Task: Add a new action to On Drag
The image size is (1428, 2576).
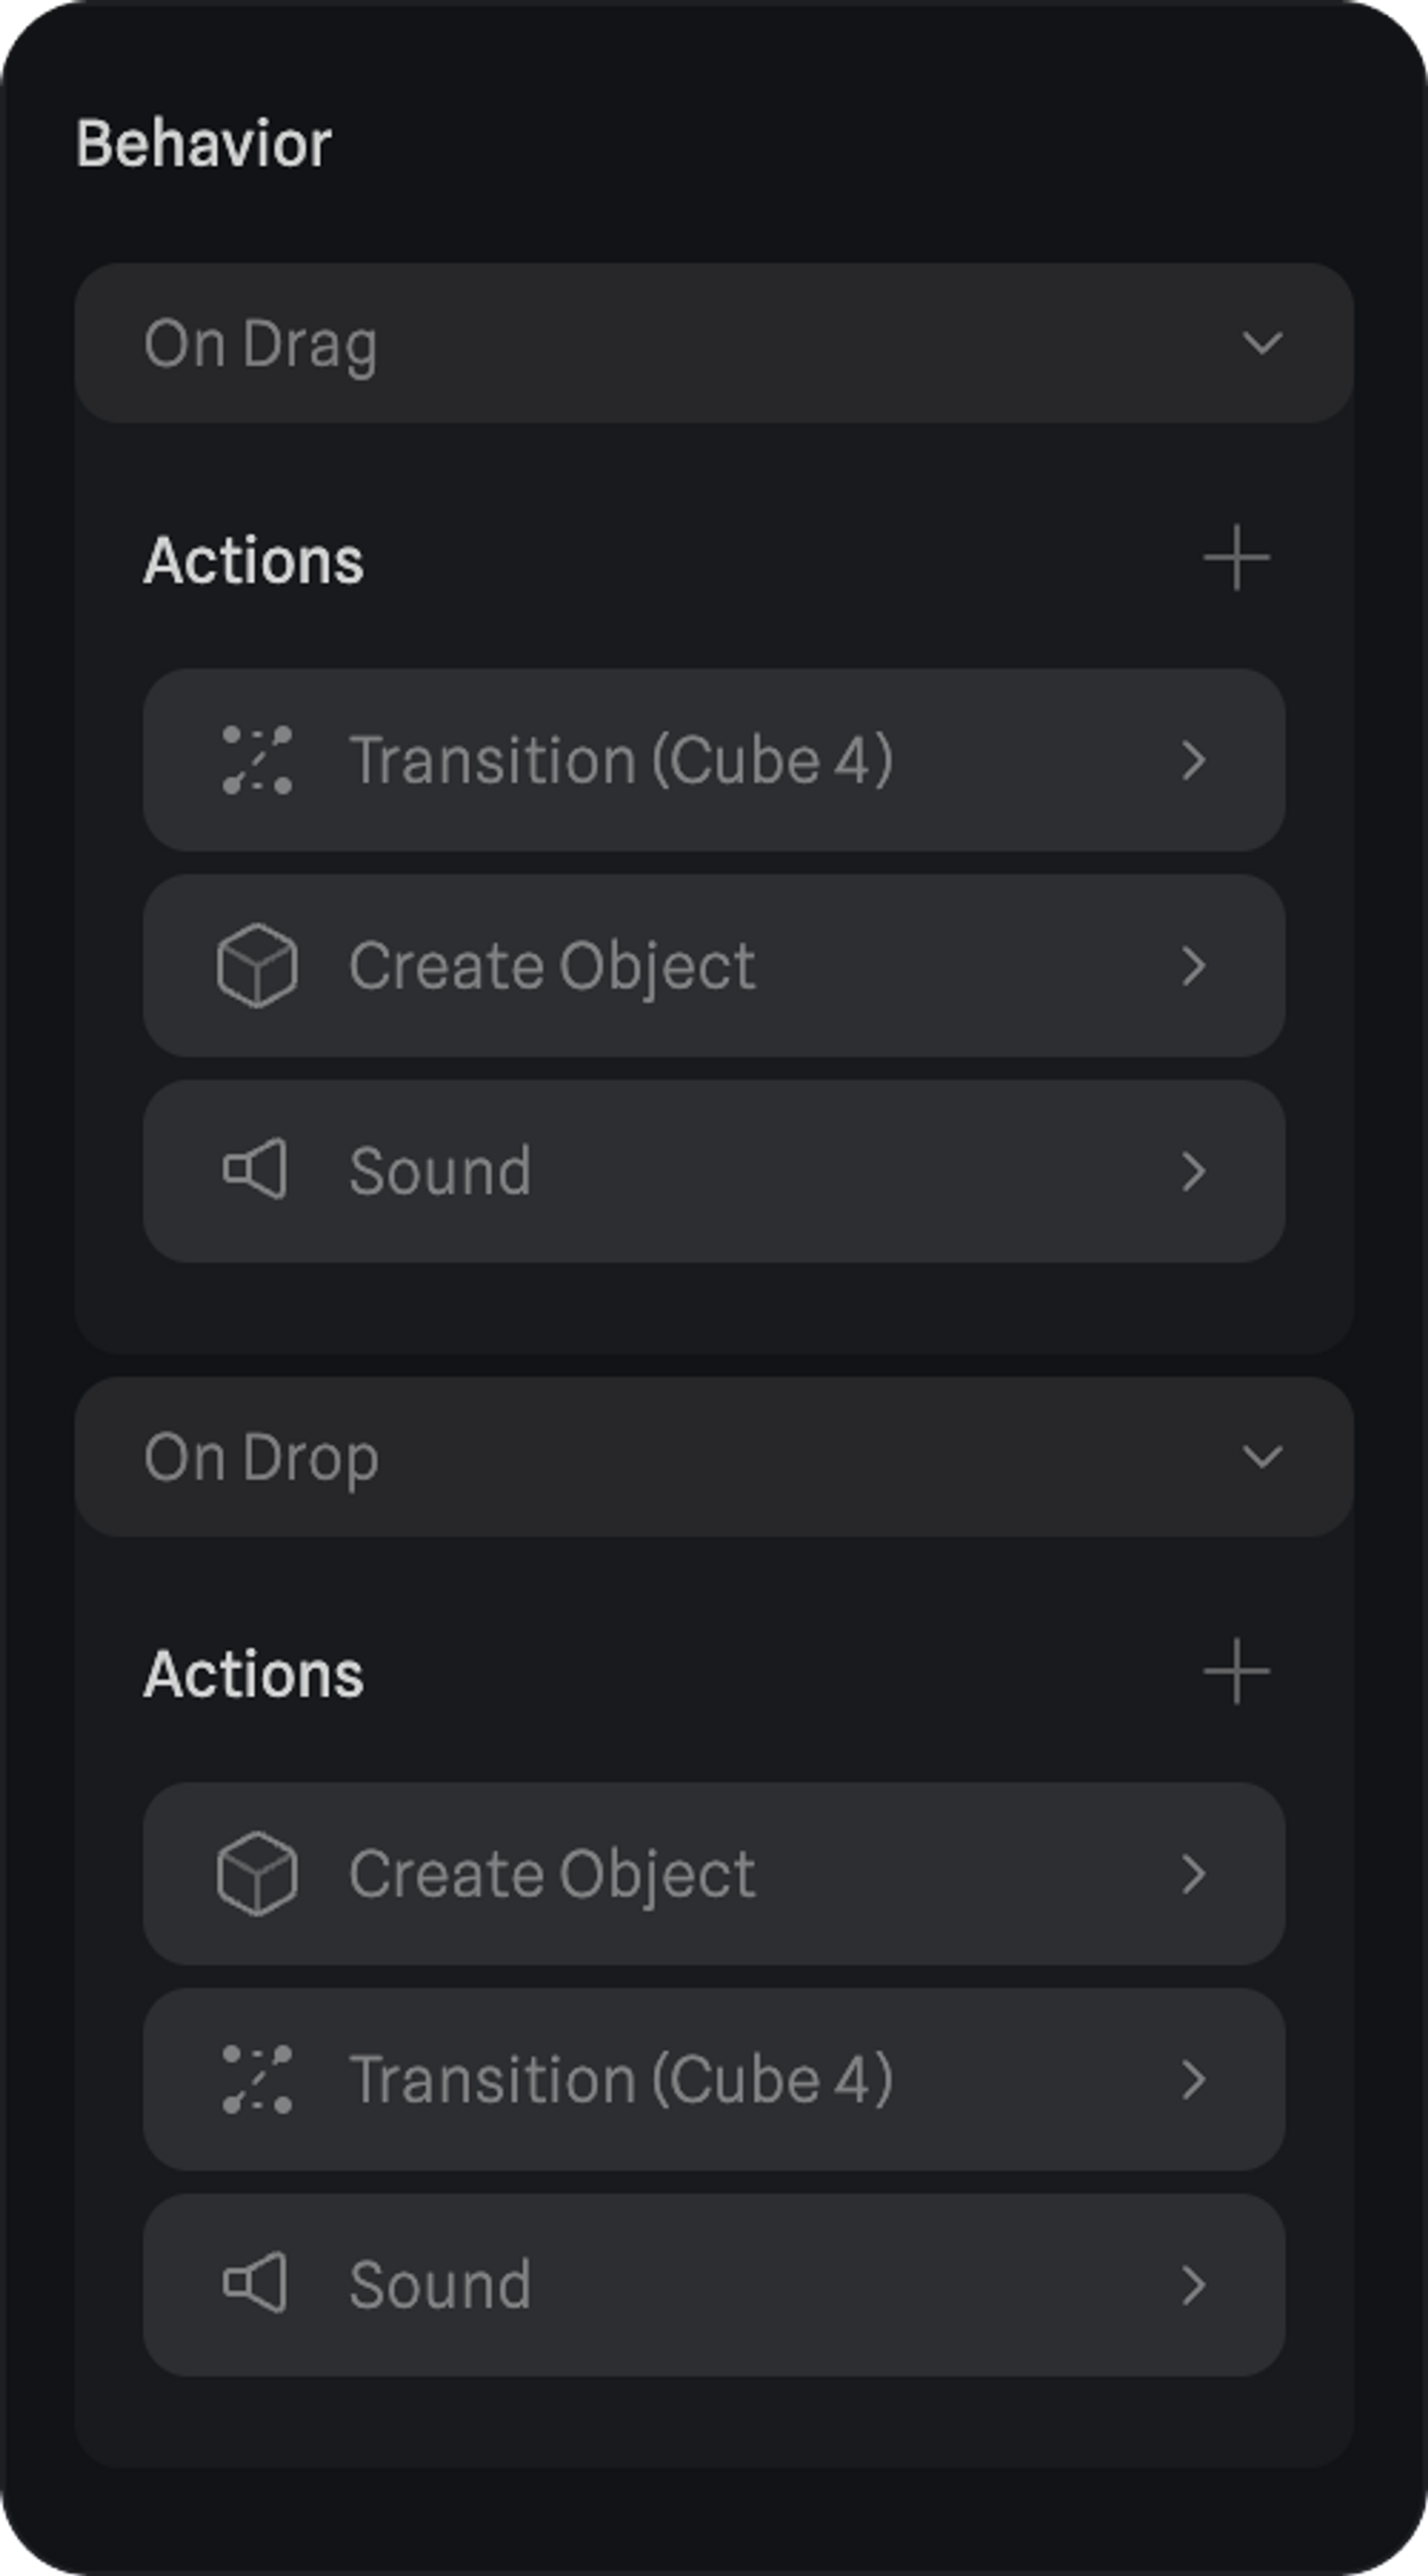Action: [1236, 558]
